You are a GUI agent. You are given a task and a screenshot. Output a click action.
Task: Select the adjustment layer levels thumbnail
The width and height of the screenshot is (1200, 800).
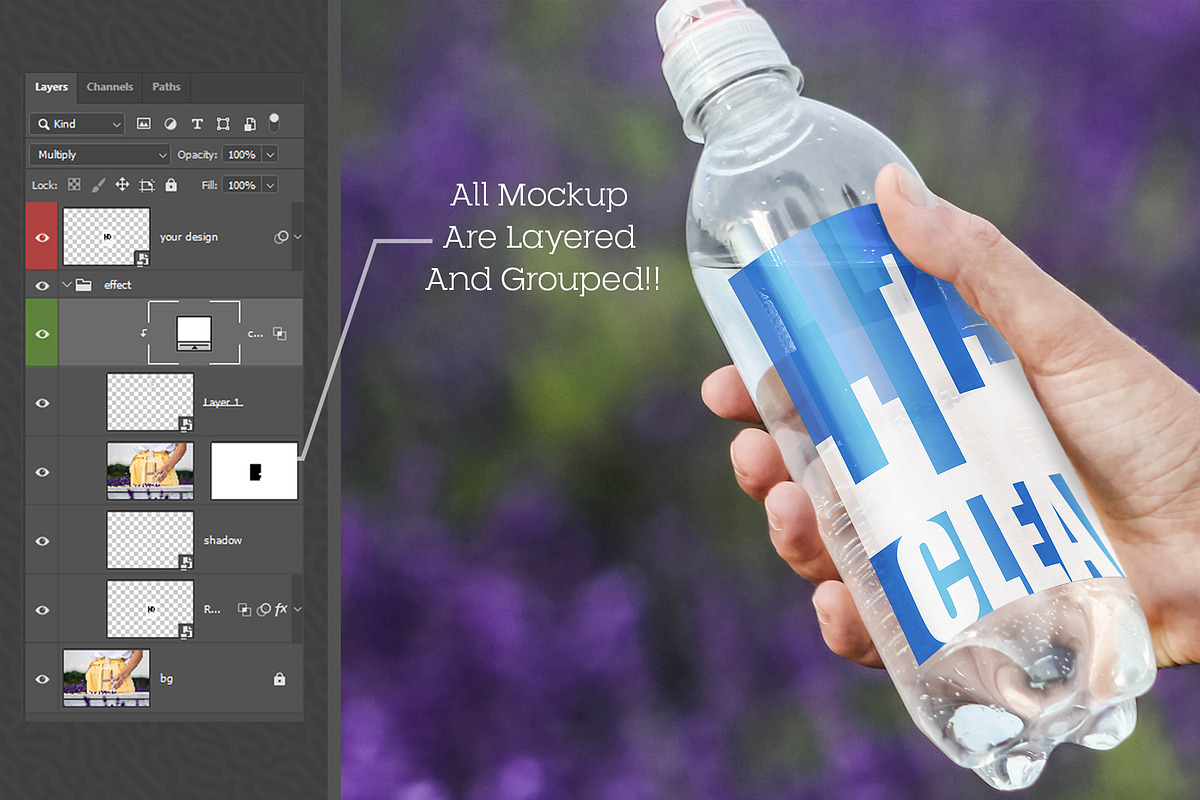[193, 332]
